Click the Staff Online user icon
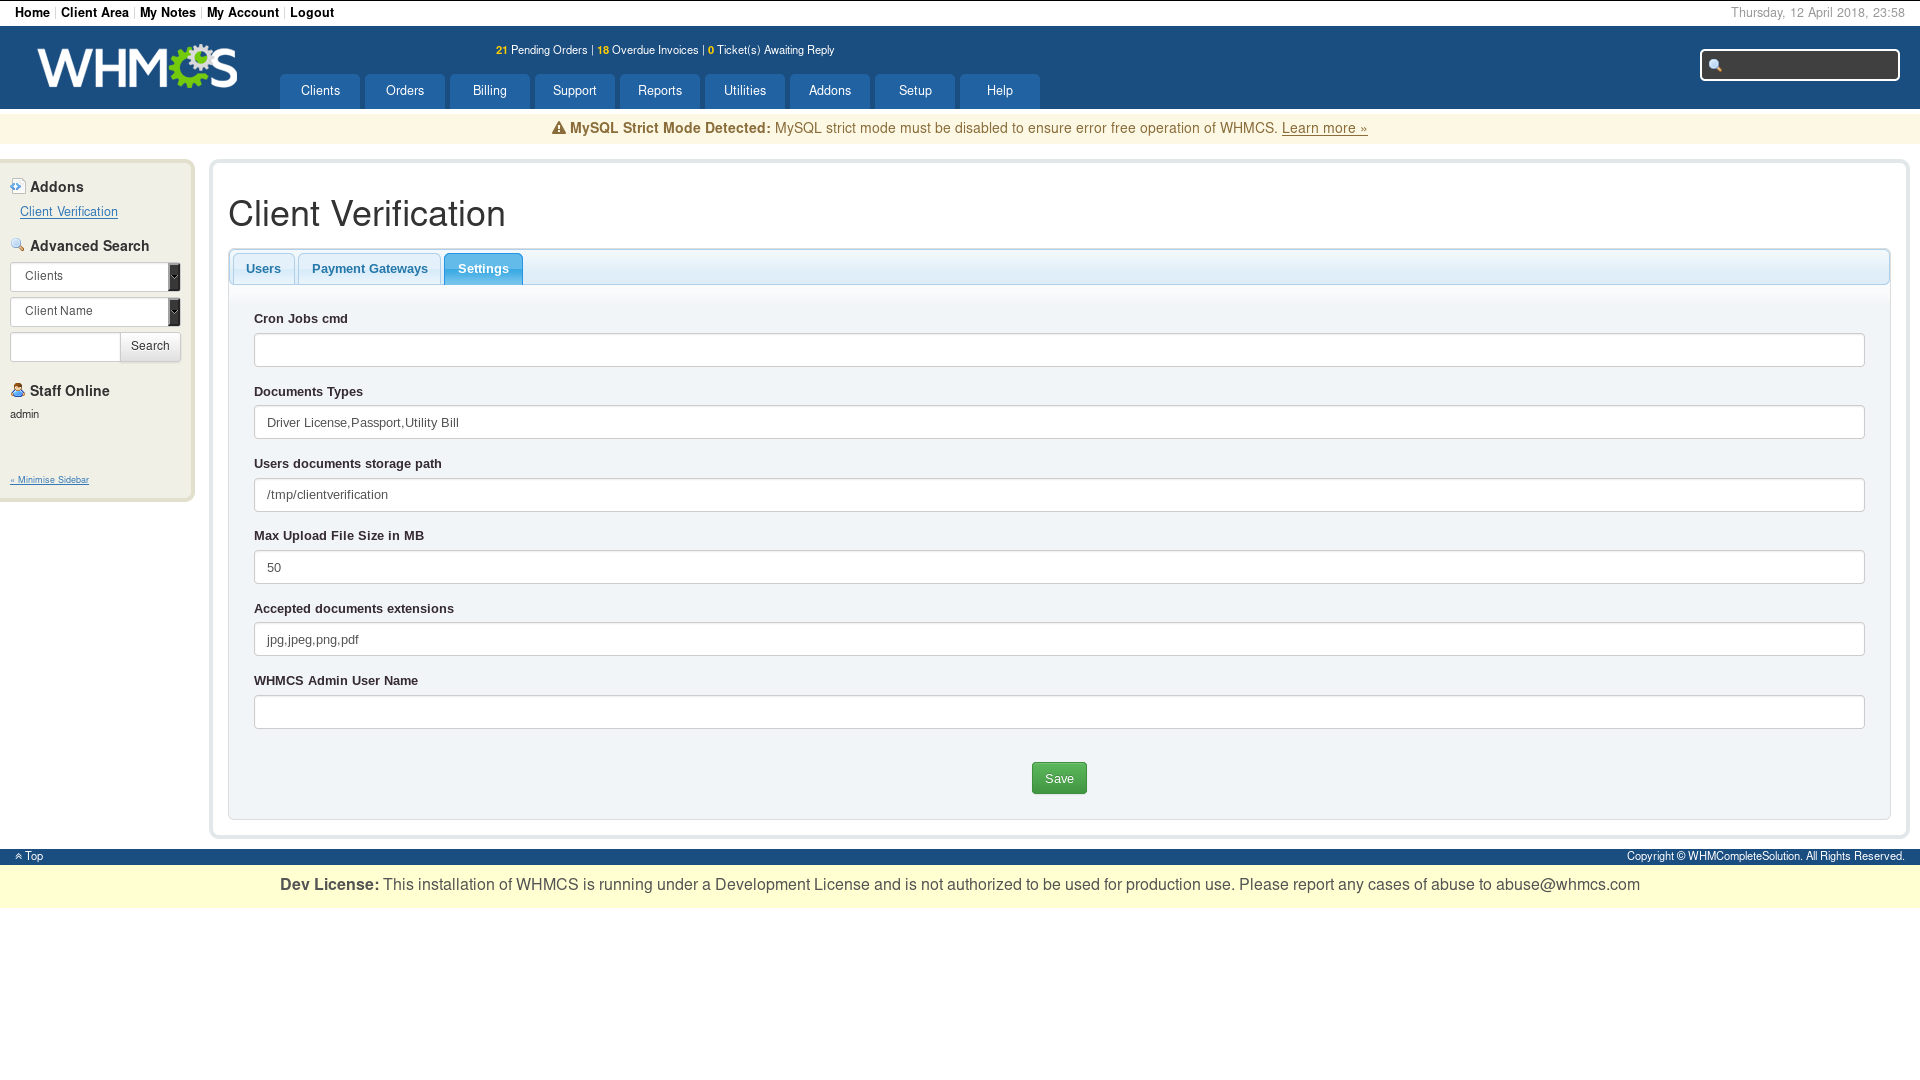 [18, 390]
